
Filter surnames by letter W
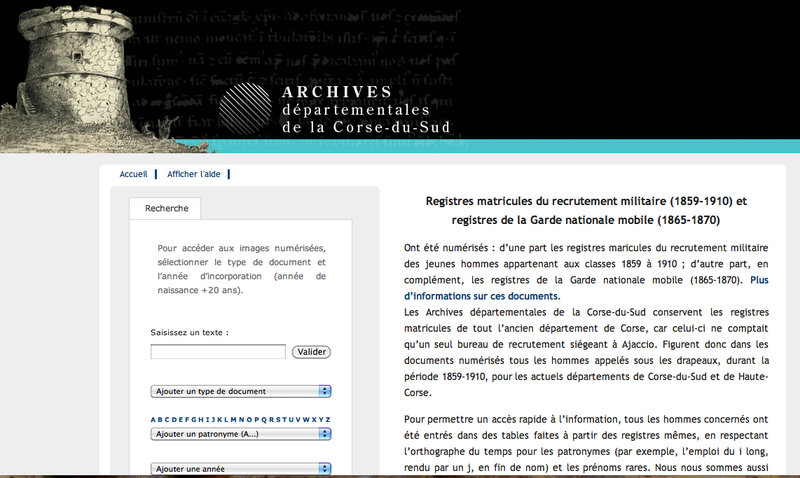(306, 419)
